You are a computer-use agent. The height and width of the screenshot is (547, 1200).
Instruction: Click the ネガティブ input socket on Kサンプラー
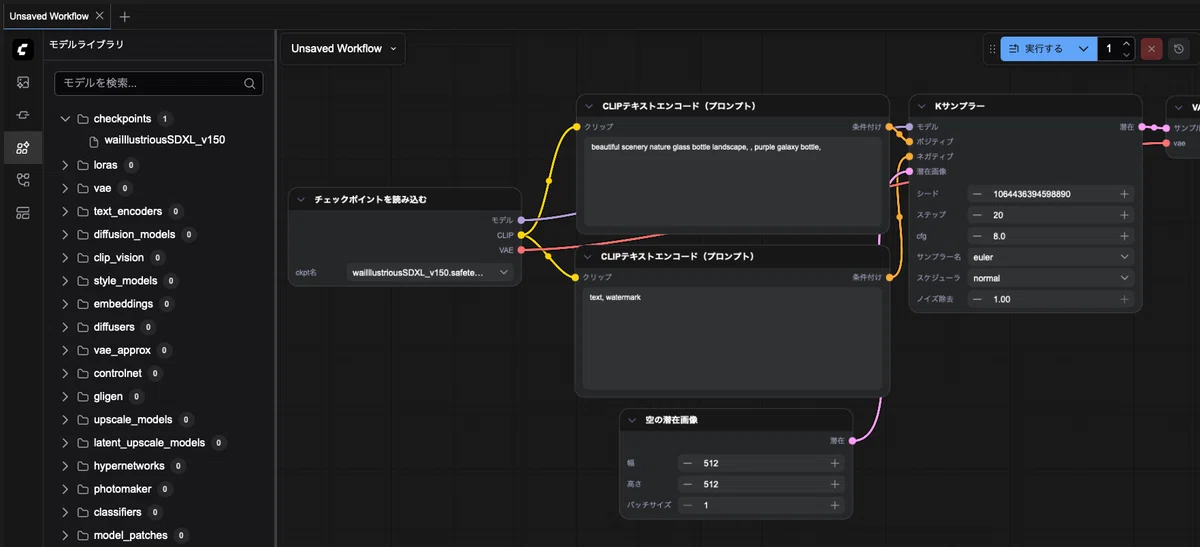coord(909,157)
